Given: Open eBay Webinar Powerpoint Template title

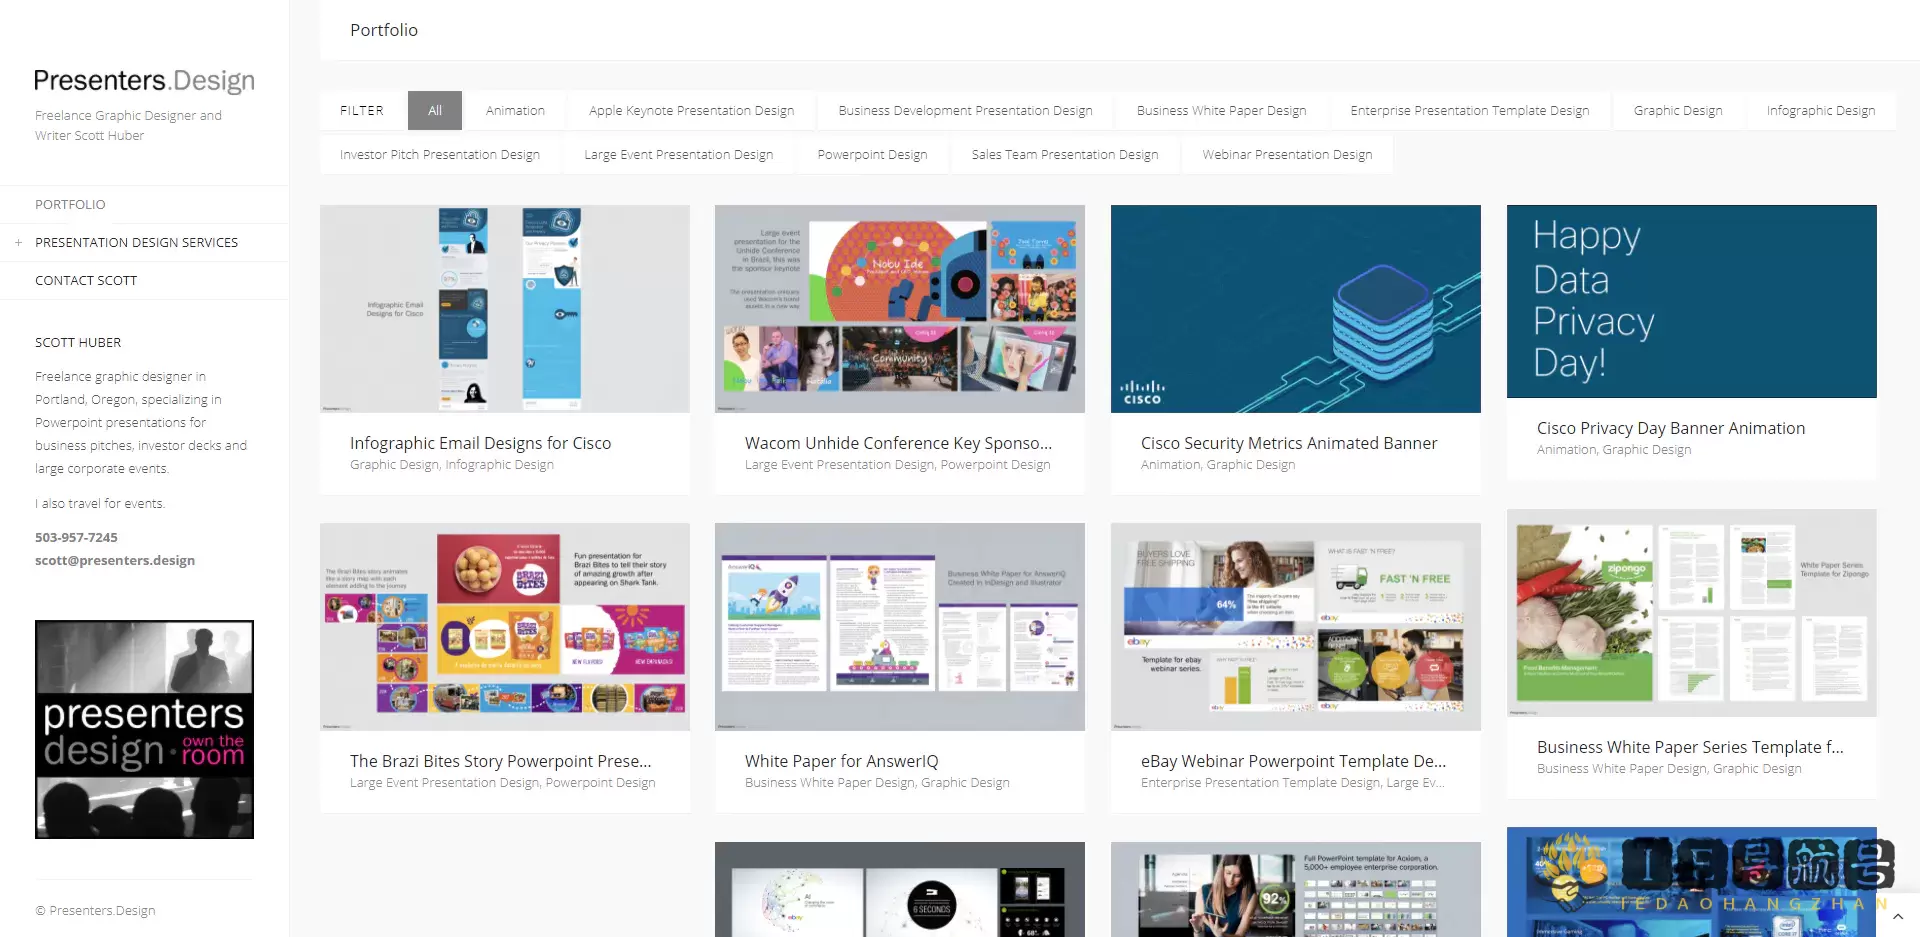Looking at the screenshot, I should tap(1293, 761).
